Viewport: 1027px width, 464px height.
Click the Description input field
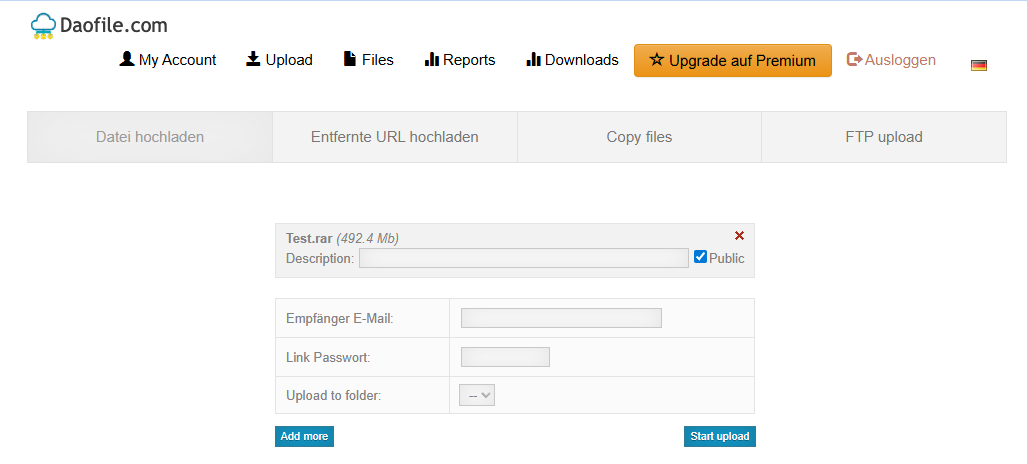point(523,258)
